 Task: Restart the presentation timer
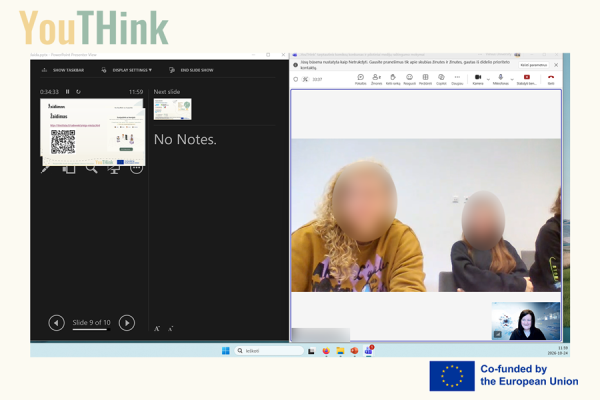tap(78, 91)
